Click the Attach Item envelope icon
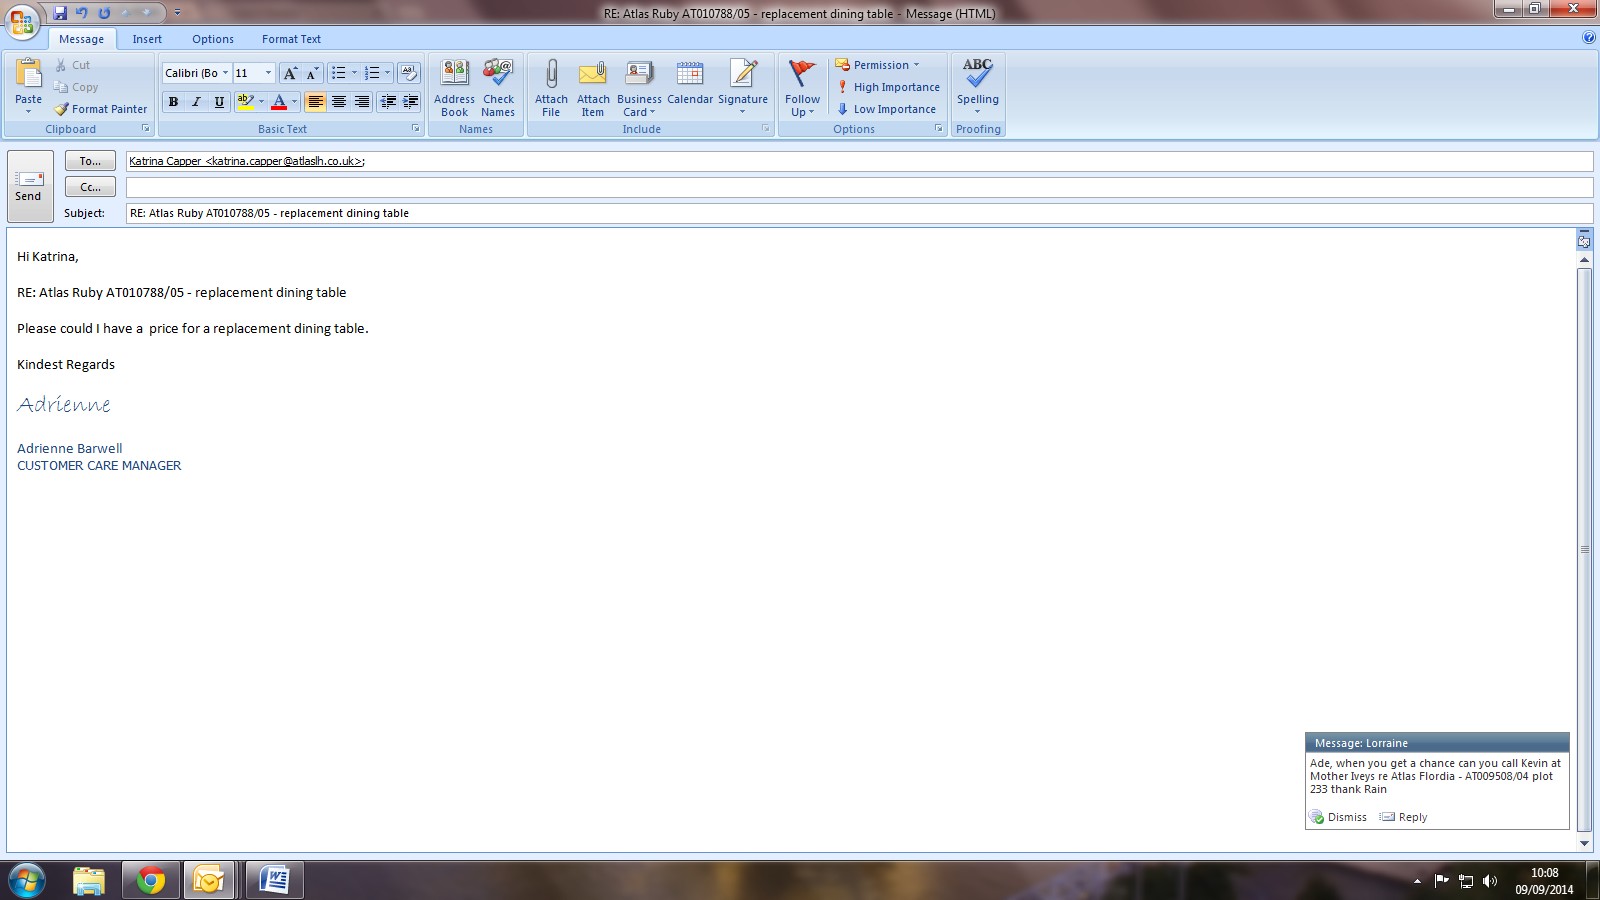 coord(593,75)
